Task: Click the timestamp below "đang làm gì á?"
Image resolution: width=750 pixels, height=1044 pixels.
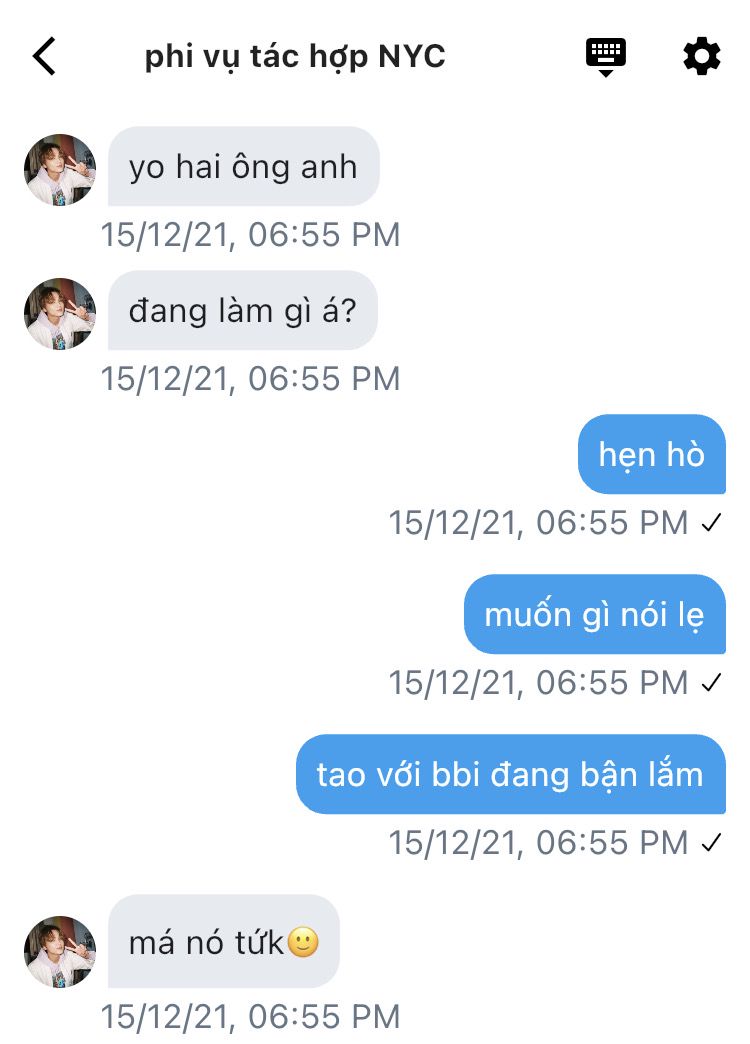Action: pyautogui.click(x=250, y=379)
